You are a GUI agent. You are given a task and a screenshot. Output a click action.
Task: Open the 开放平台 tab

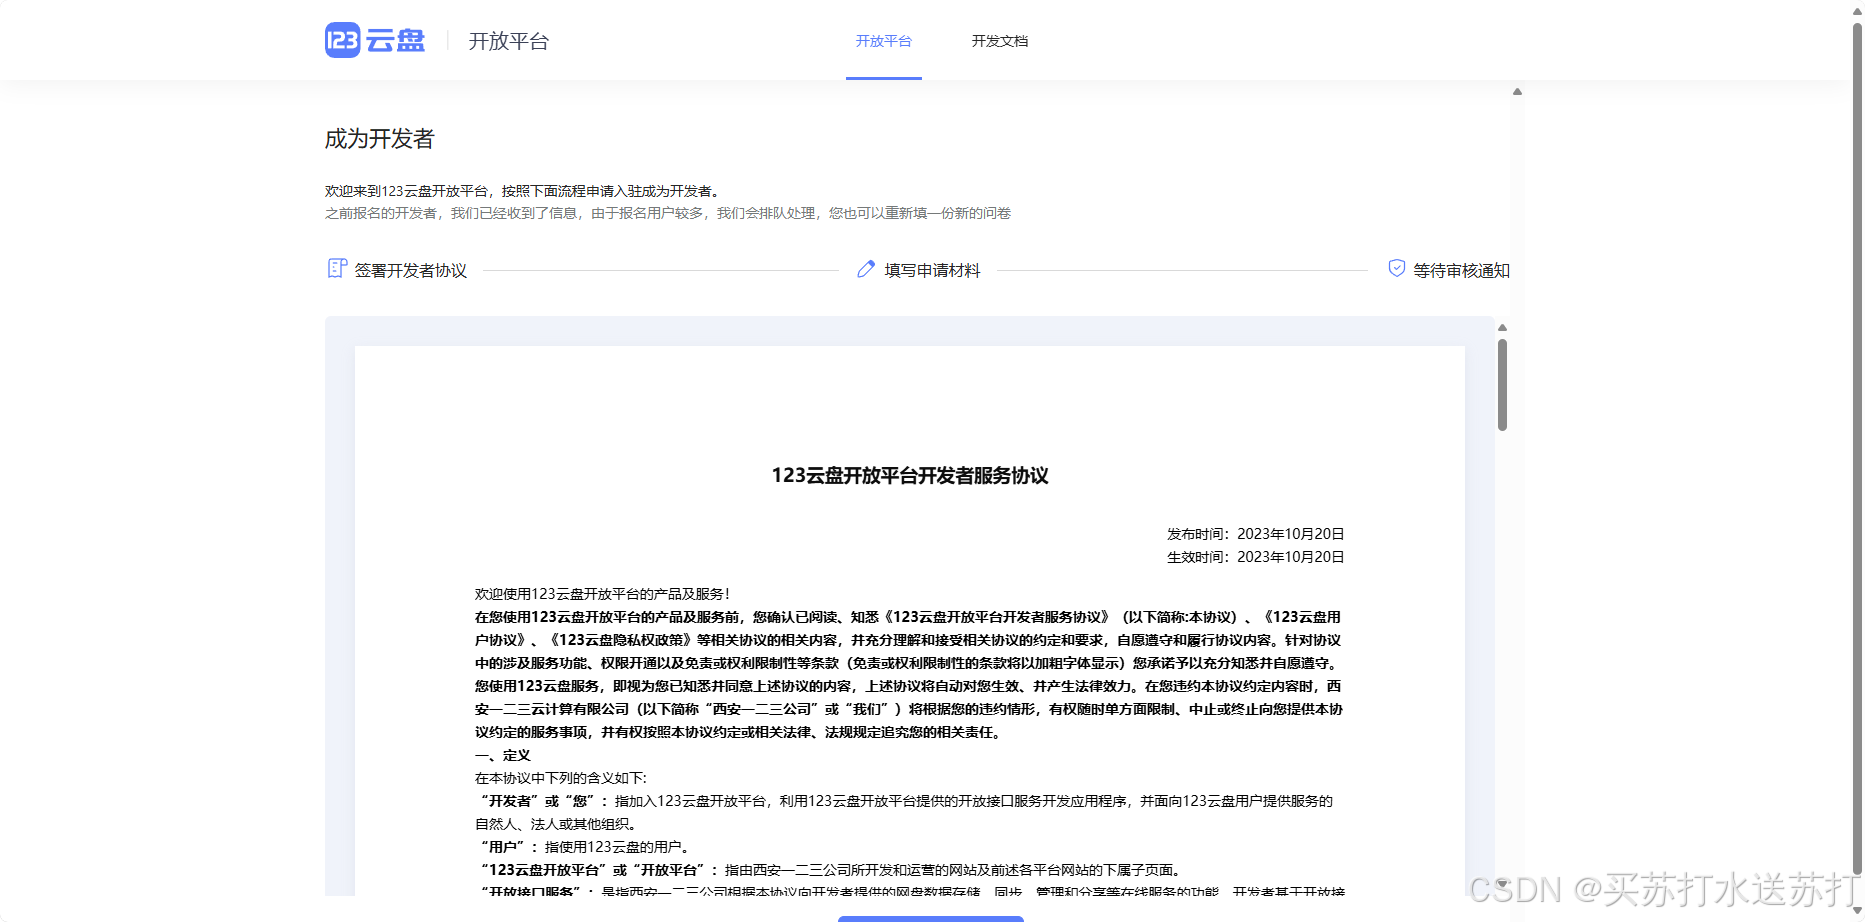tap(884, 41)
